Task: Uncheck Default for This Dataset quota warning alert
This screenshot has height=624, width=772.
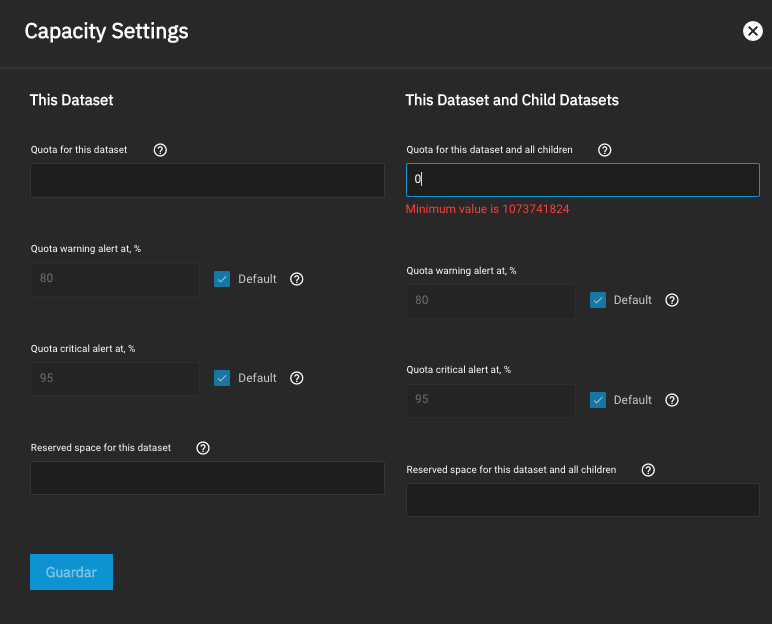Action: [222, 279]
